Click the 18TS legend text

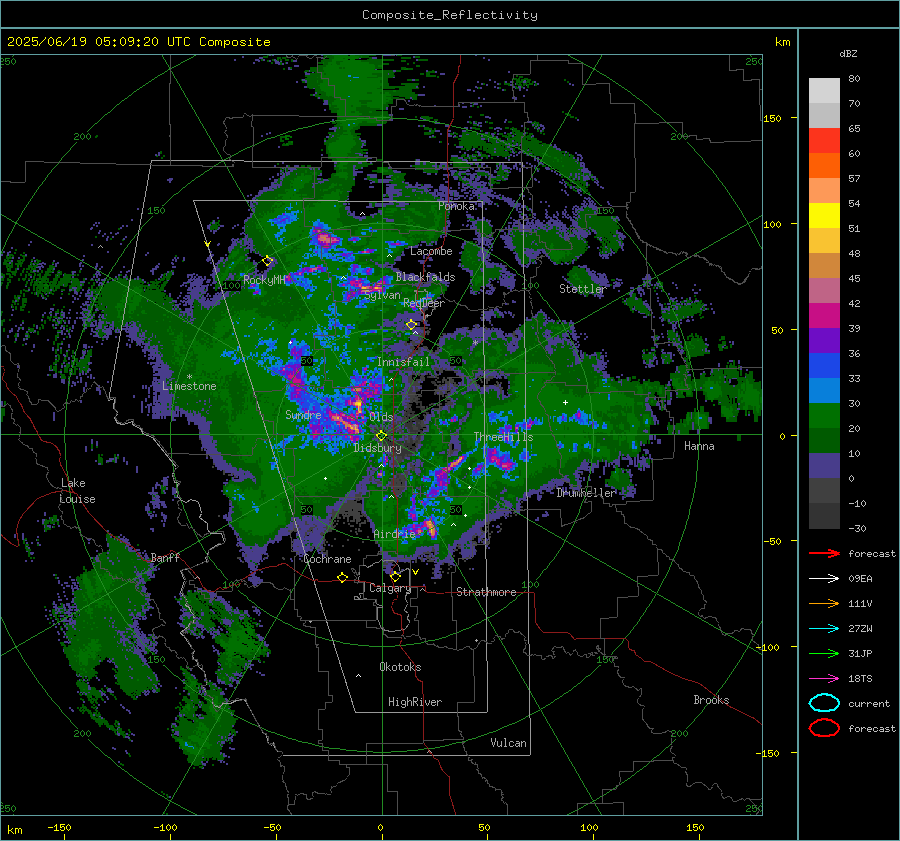tap(860, 679)
